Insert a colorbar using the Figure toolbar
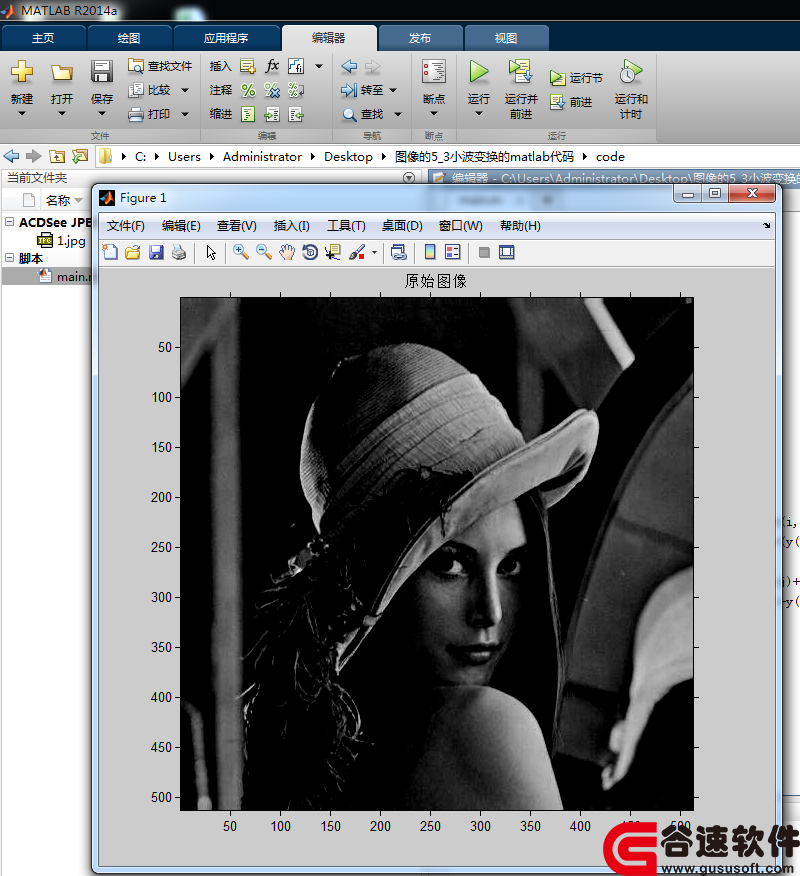Image resolution: width=800 pixels, height=876 pixels. click(x=430, y=252)
